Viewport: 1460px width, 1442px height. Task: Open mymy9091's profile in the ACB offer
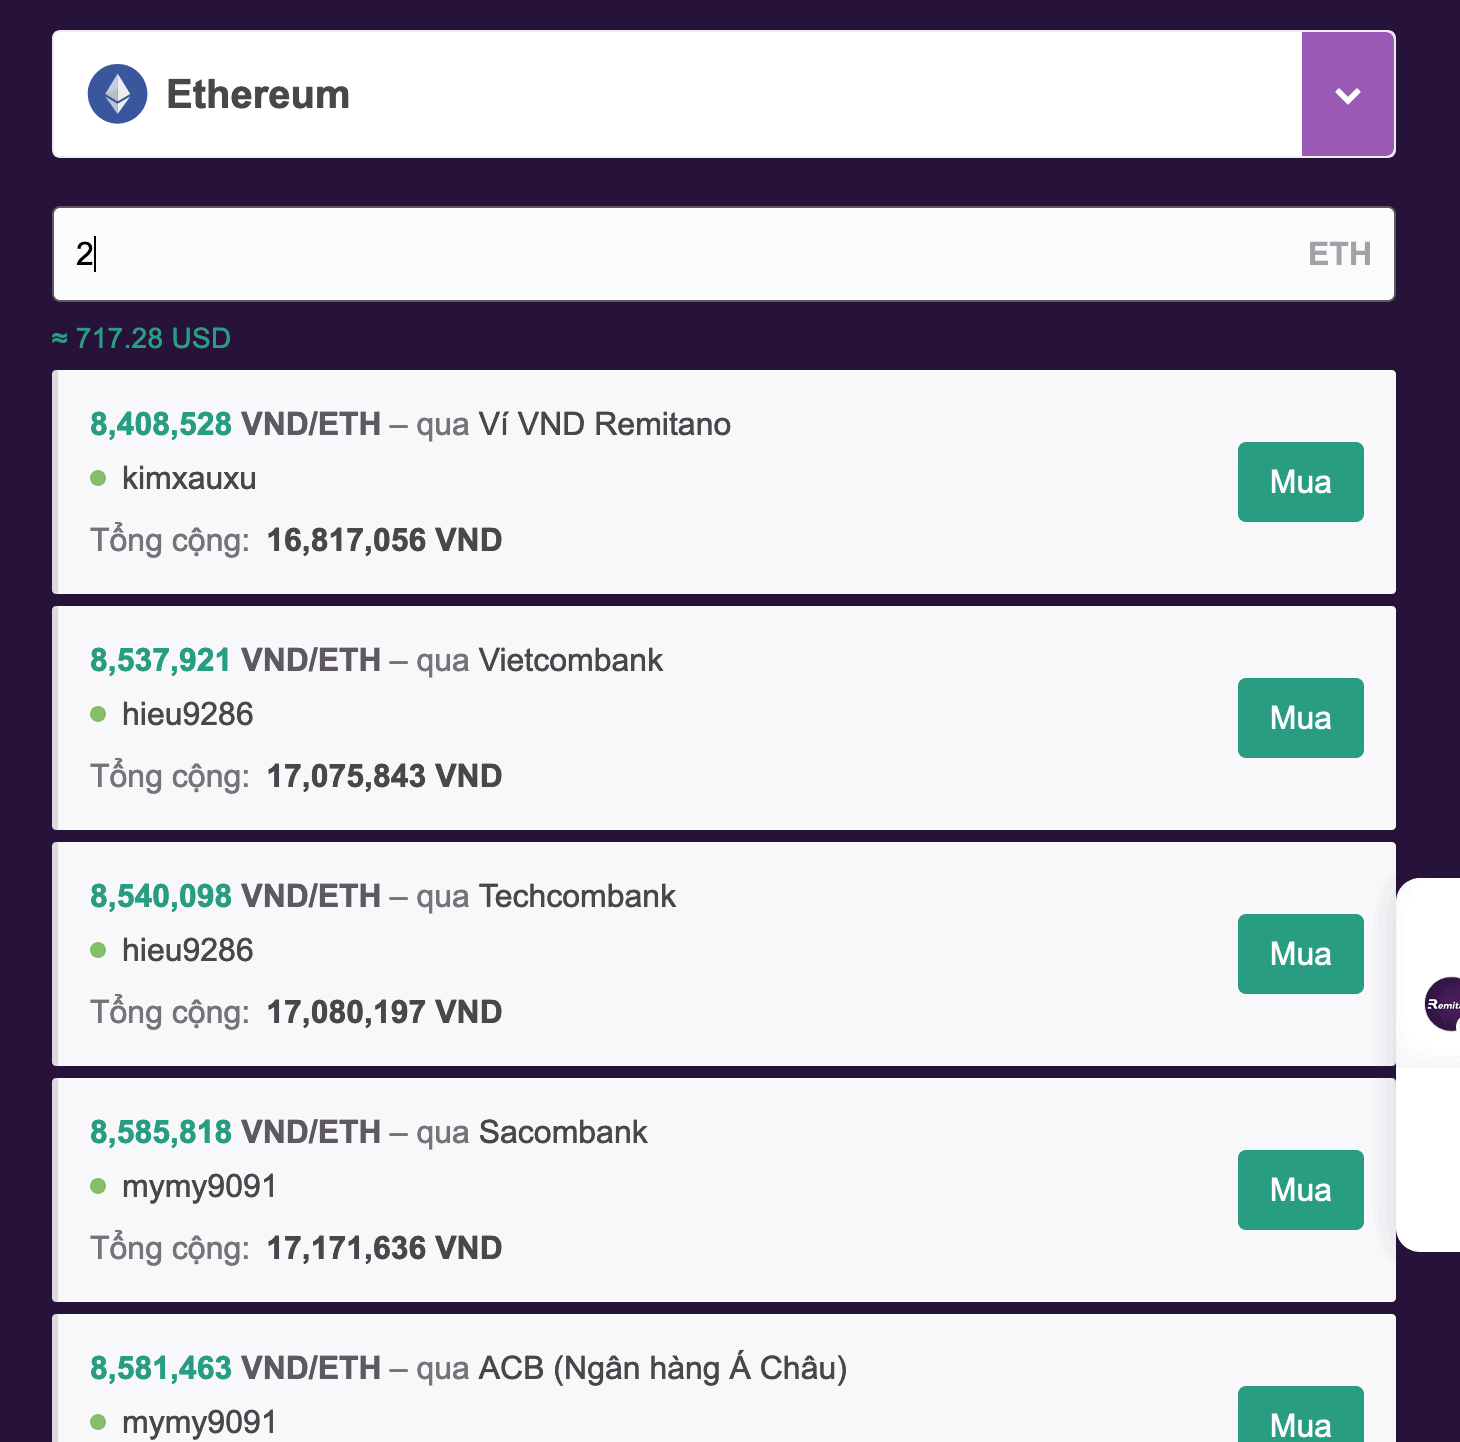[x=199, y=1422]
